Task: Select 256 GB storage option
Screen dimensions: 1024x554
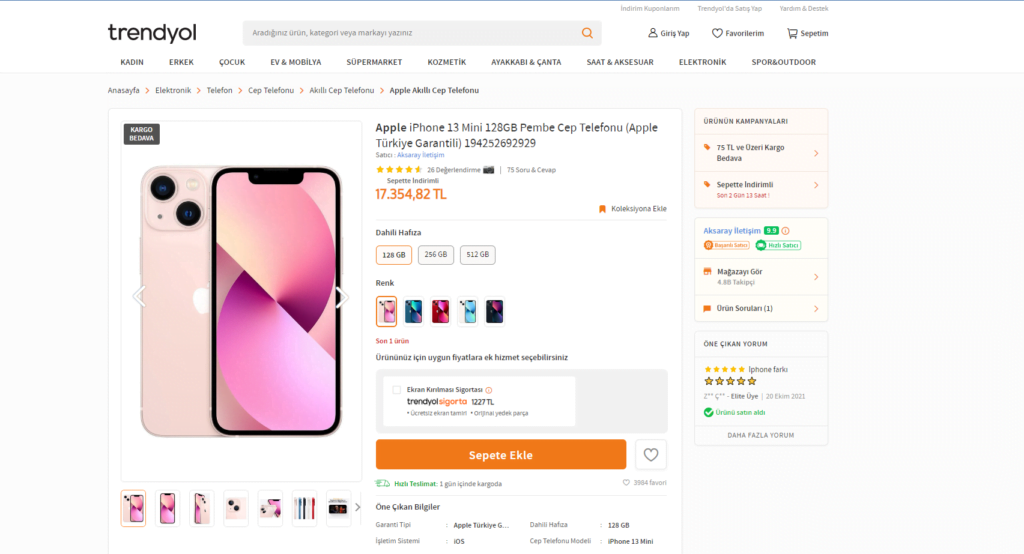Action: (x=436, y=255)
